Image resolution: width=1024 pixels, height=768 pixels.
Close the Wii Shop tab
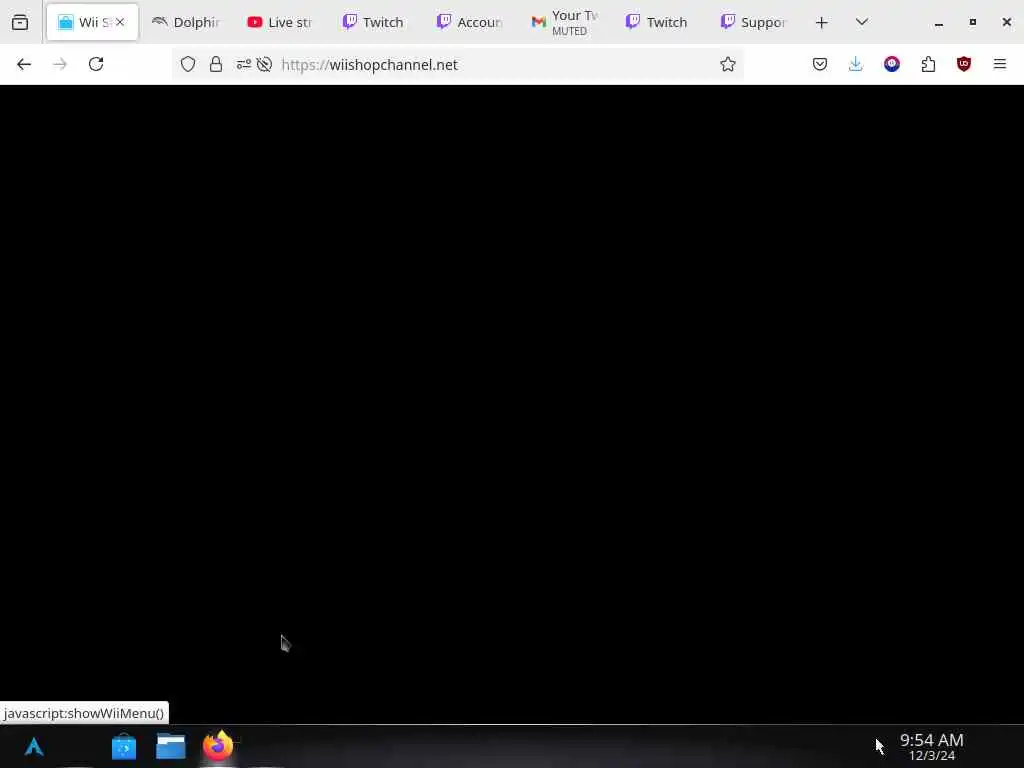click(120, 22)
